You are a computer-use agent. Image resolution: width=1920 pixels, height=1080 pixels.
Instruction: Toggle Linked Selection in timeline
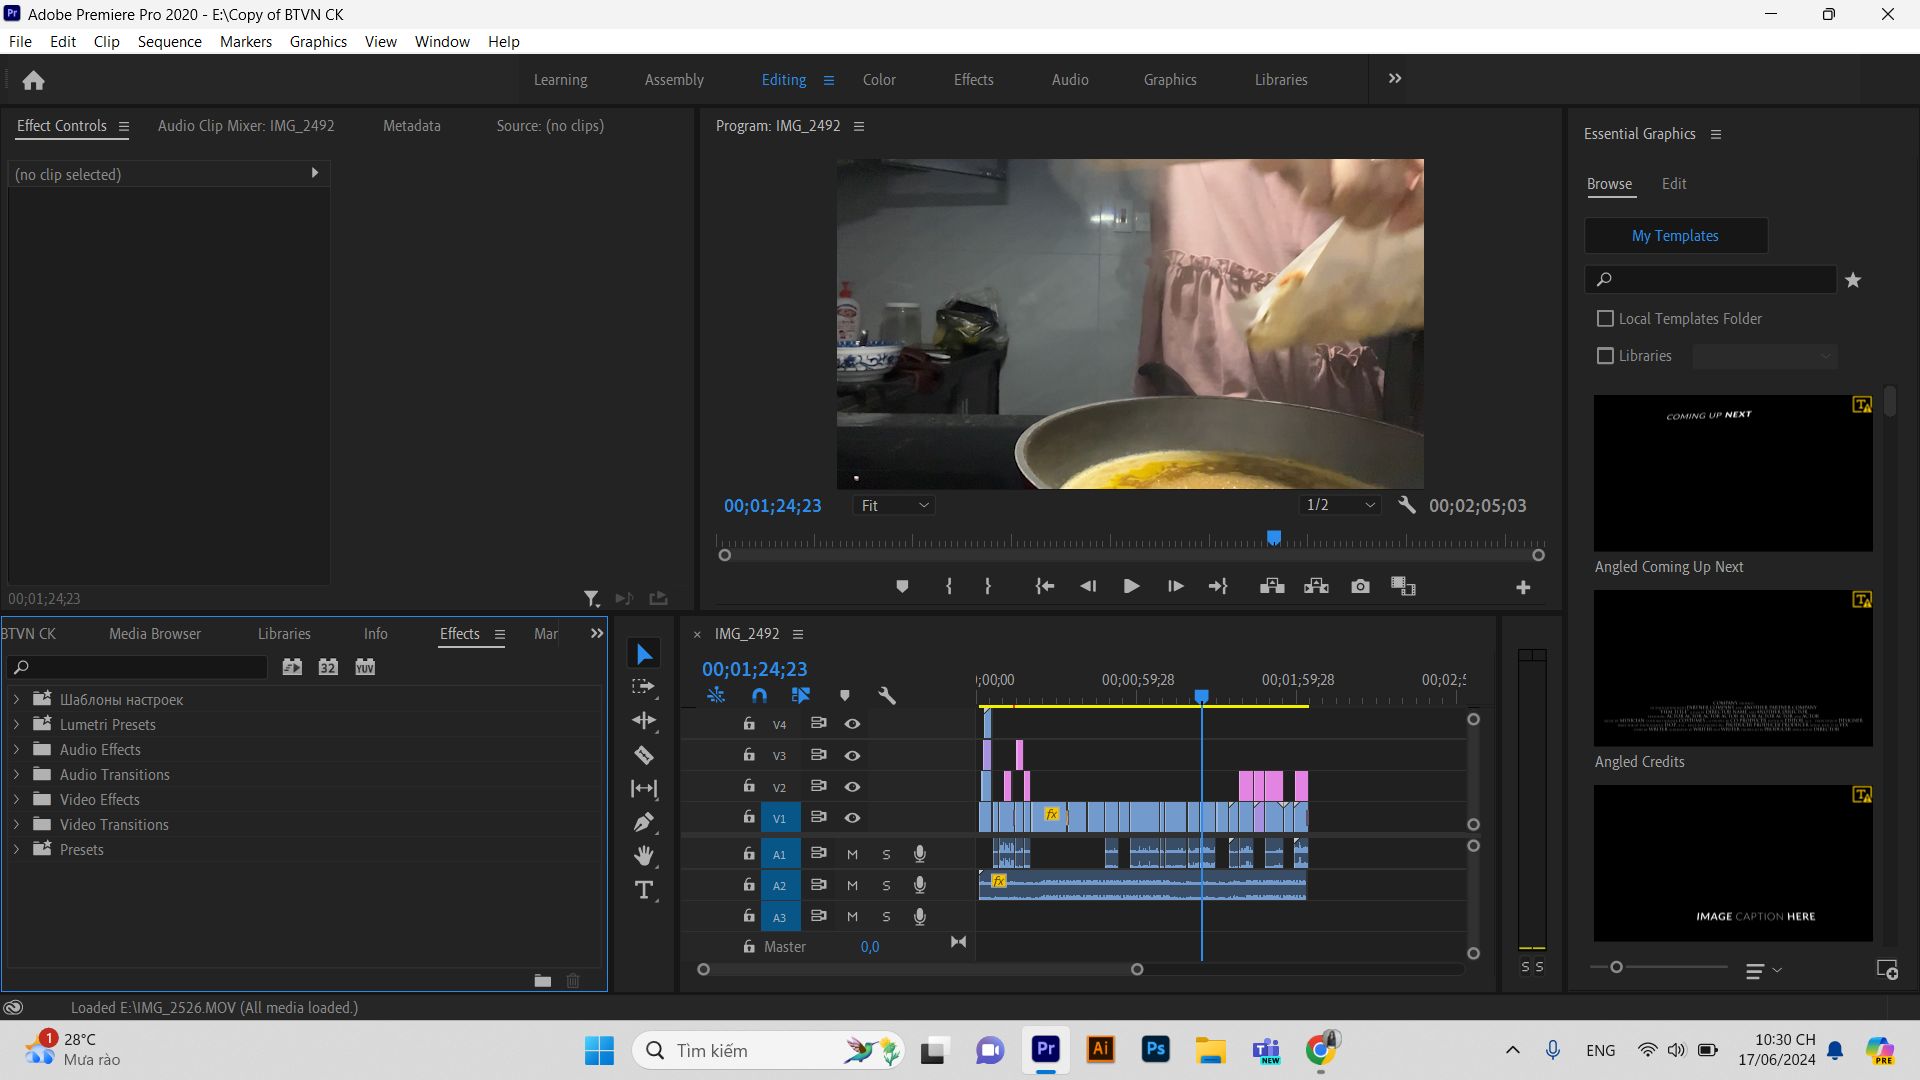(x=801, y=695)
